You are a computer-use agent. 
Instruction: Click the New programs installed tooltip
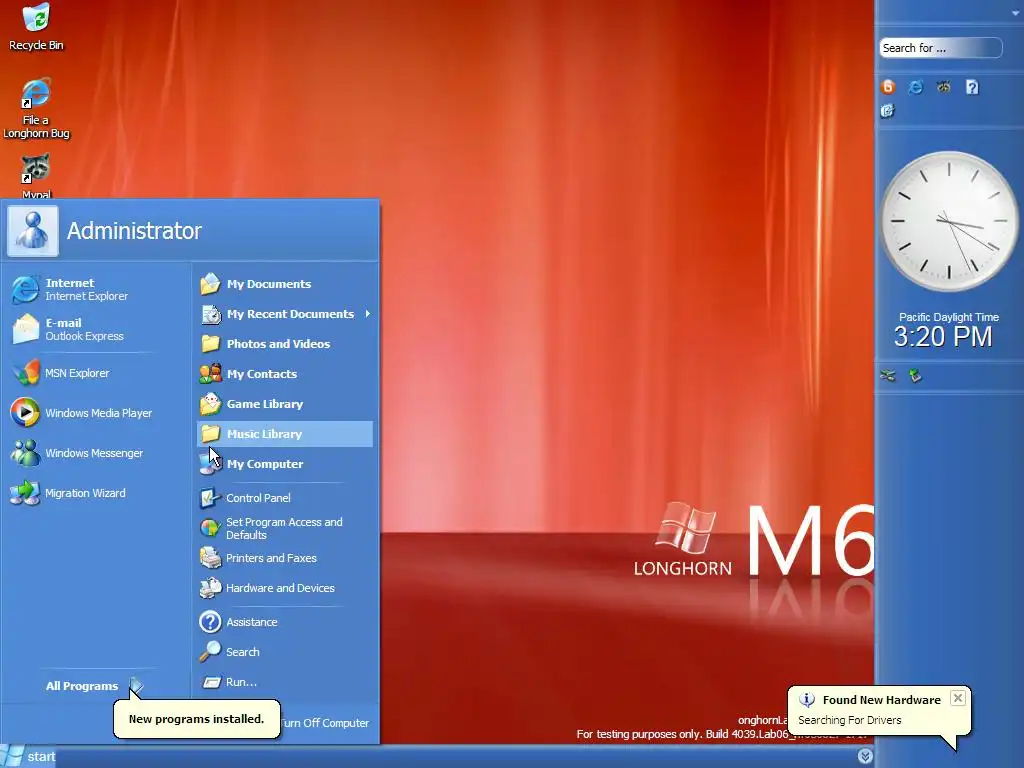pos(197,719)
